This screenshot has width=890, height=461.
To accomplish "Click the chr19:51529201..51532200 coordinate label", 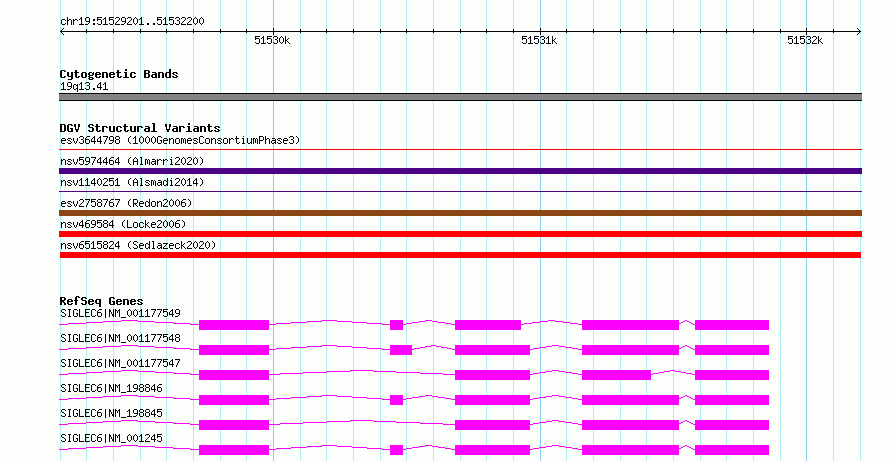I will pos(132,21).
